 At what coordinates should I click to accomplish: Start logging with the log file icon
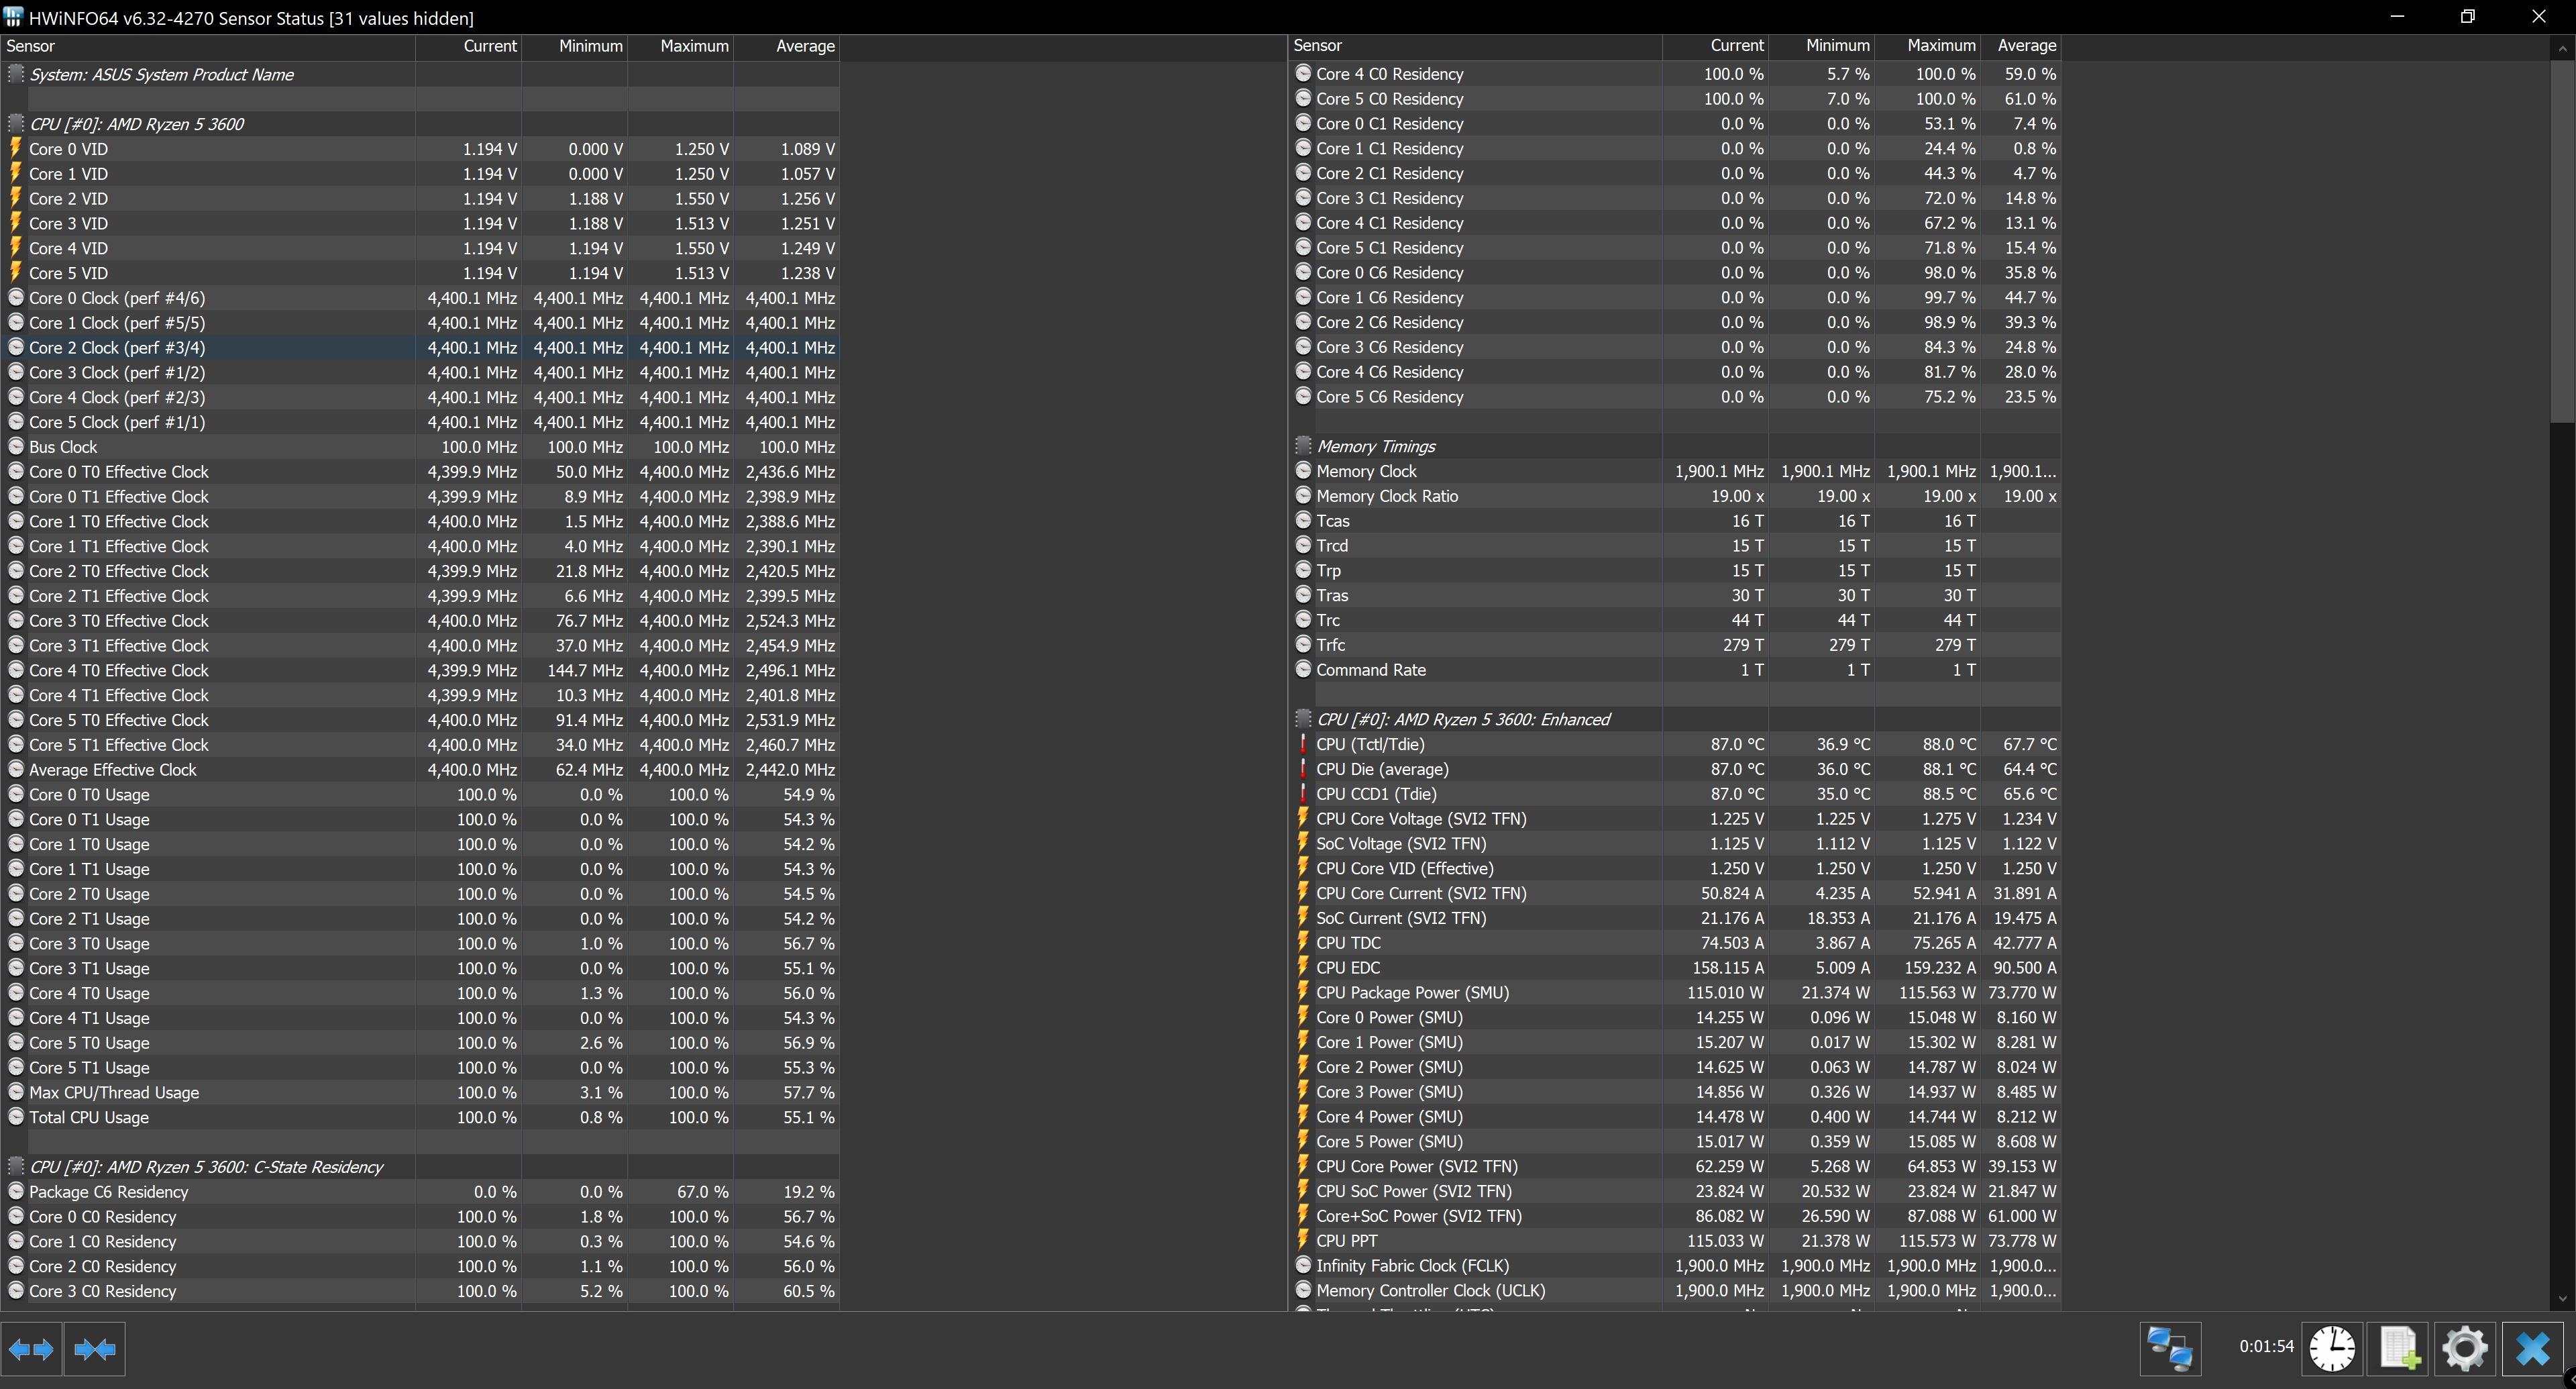(2398, 1348)
